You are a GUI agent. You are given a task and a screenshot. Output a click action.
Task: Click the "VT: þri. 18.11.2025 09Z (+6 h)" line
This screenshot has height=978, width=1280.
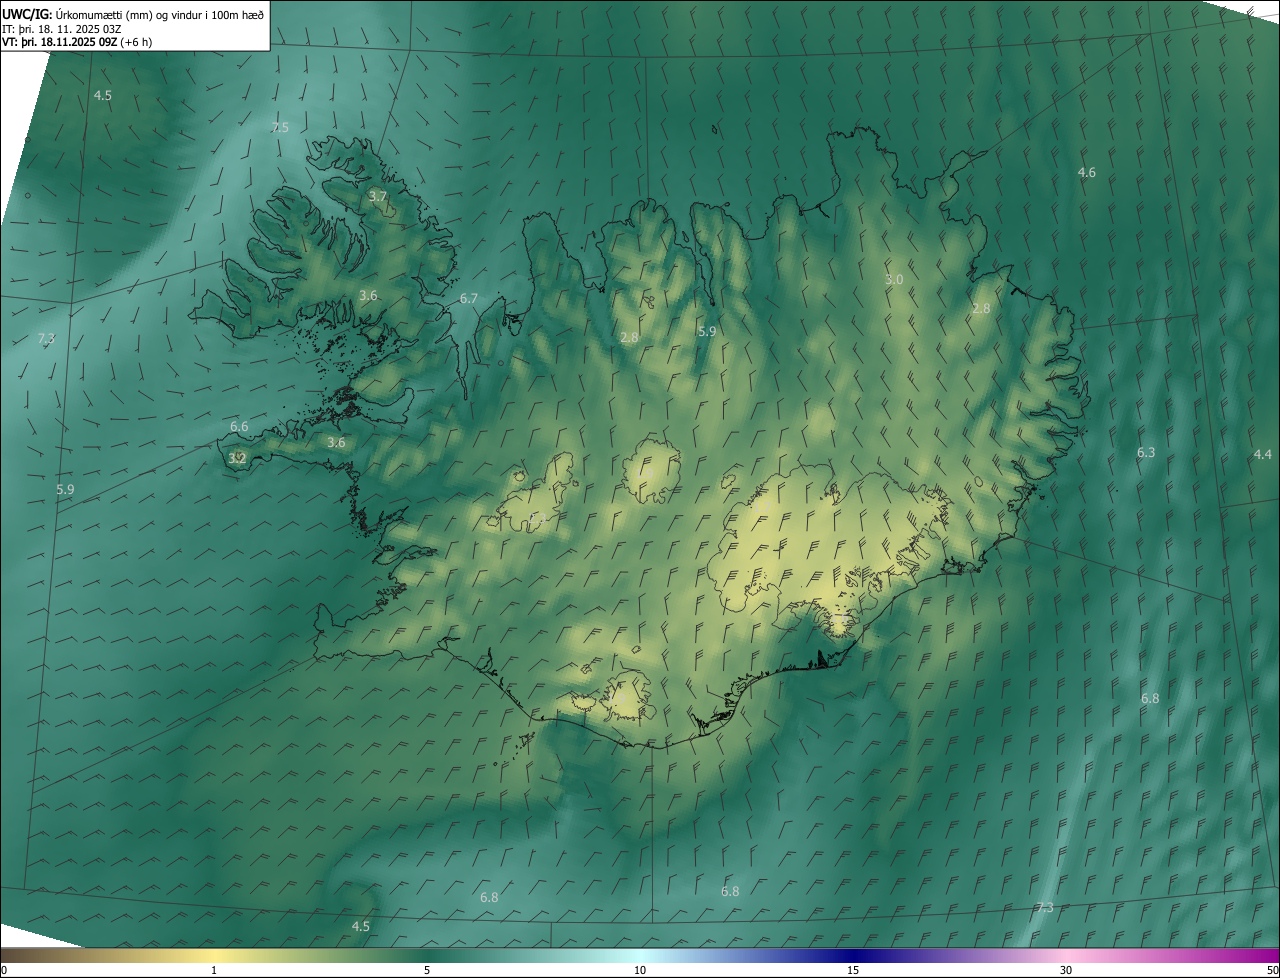pyautogui.click(x=77, y=42)
